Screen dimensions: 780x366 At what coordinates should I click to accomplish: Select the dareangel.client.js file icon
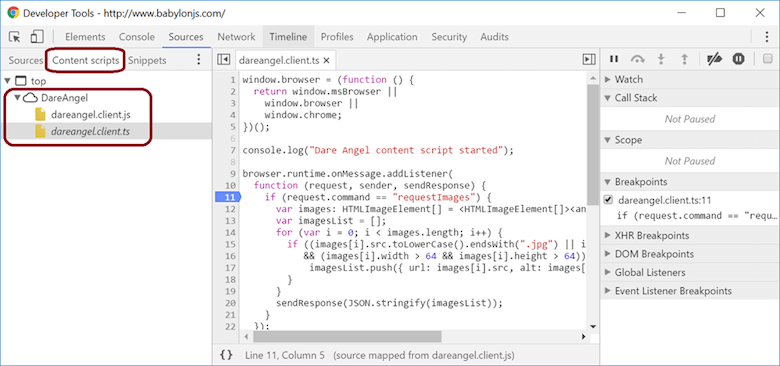(x=40, y=114)
